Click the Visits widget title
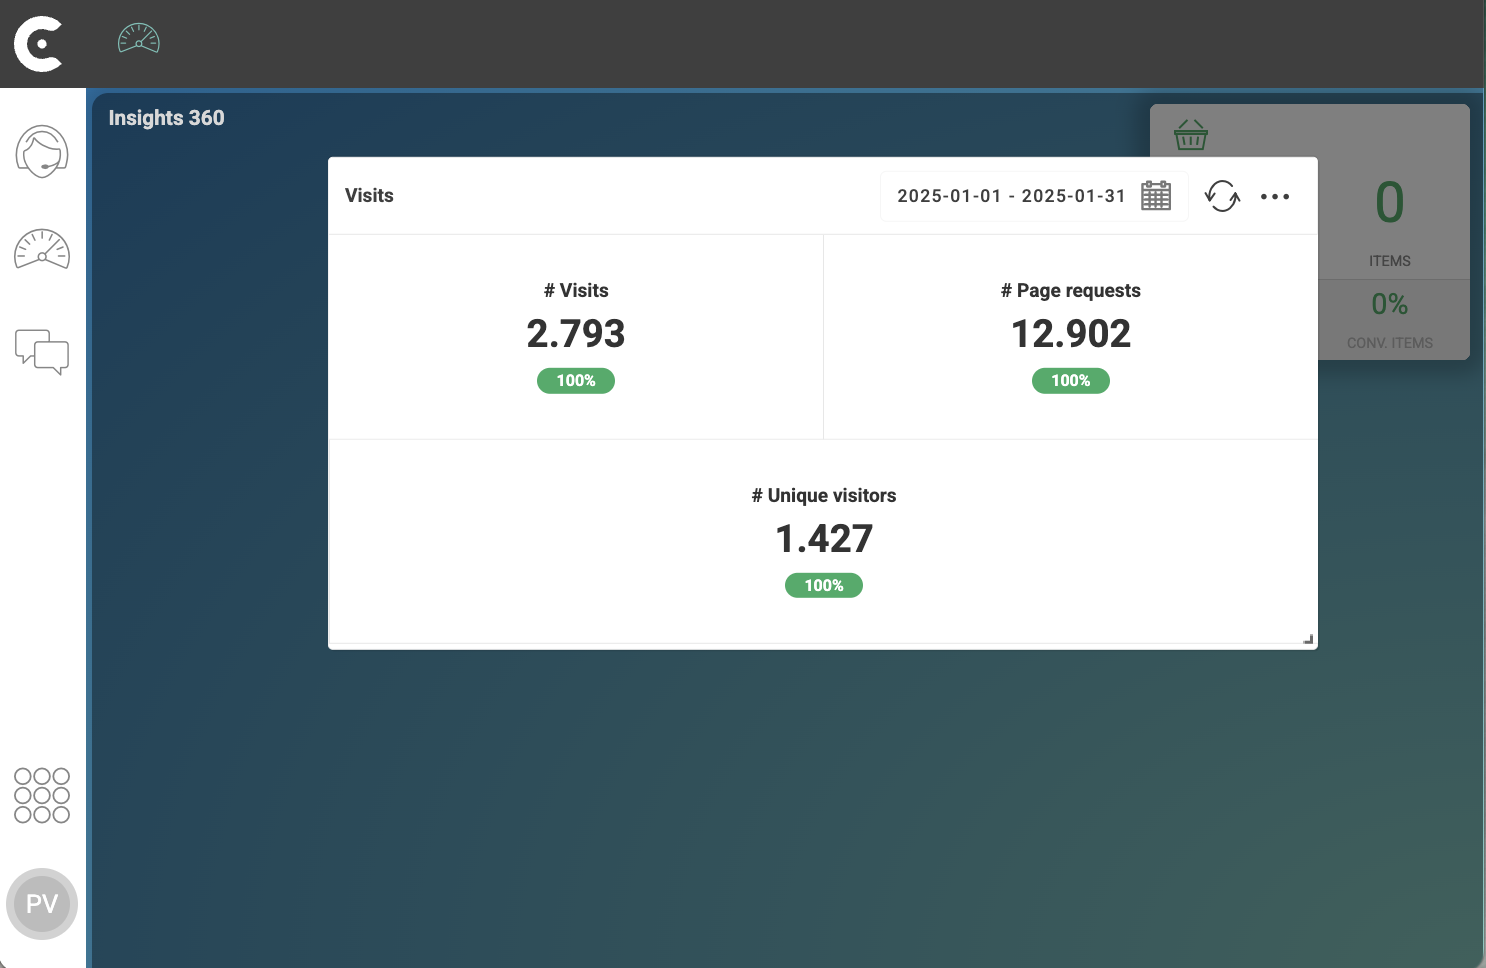The width and height of the screenshot is (1486, 968). point(369,196)
